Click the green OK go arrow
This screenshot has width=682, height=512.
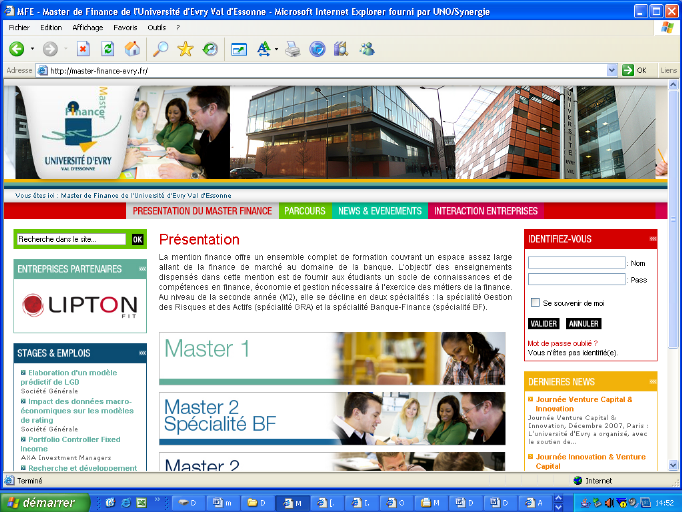628,70
